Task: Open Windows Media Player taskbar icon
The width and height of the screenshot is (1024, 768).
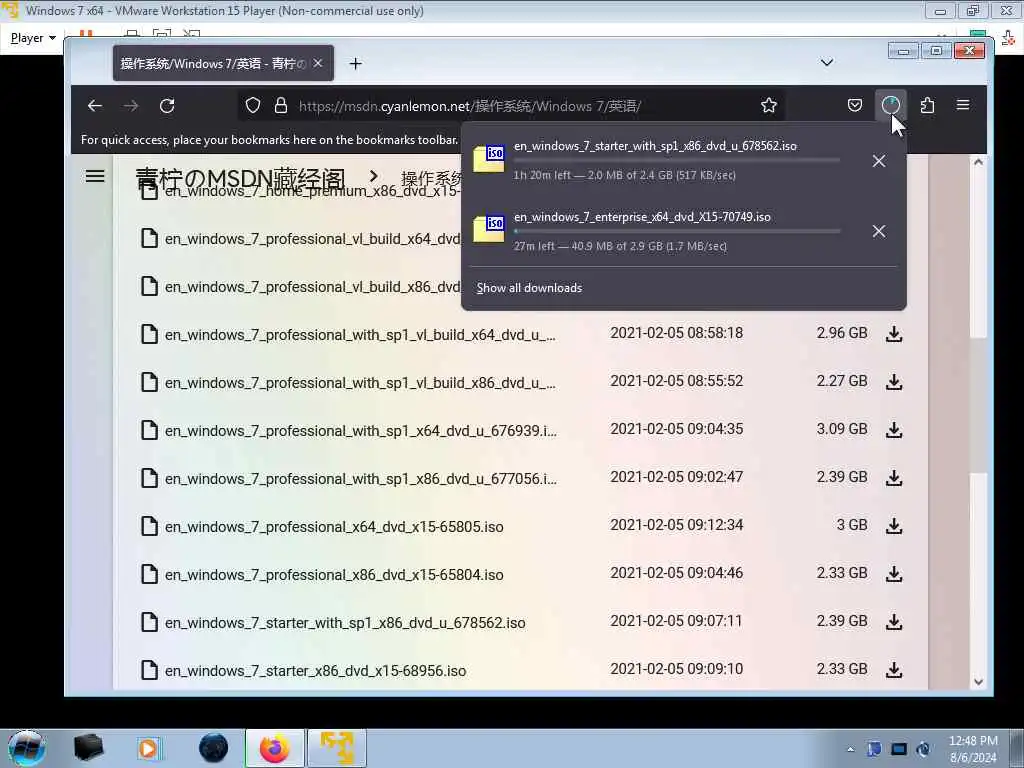Action: click(x=148, y=748)
